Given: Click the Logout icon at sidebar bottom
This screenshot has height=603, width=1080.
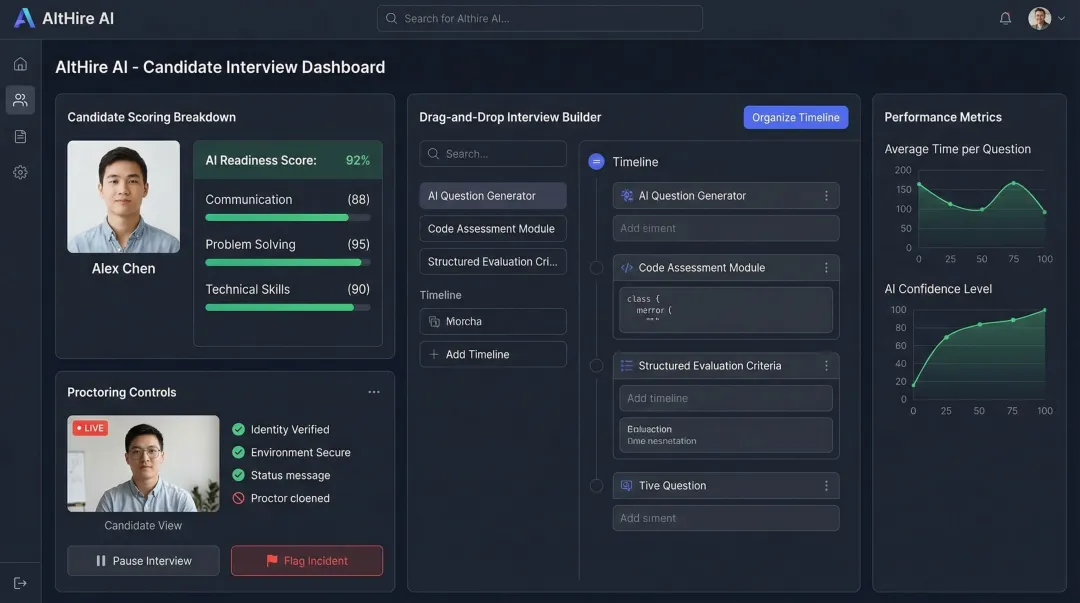Looking at the screenshot, I should pos(20,582).
